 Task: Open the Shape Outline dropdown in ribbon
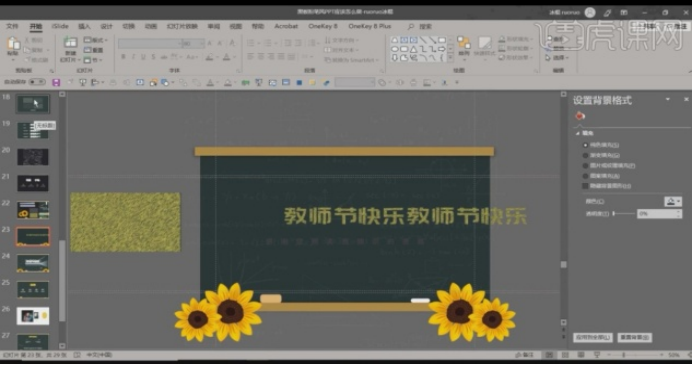click(515, 49)
